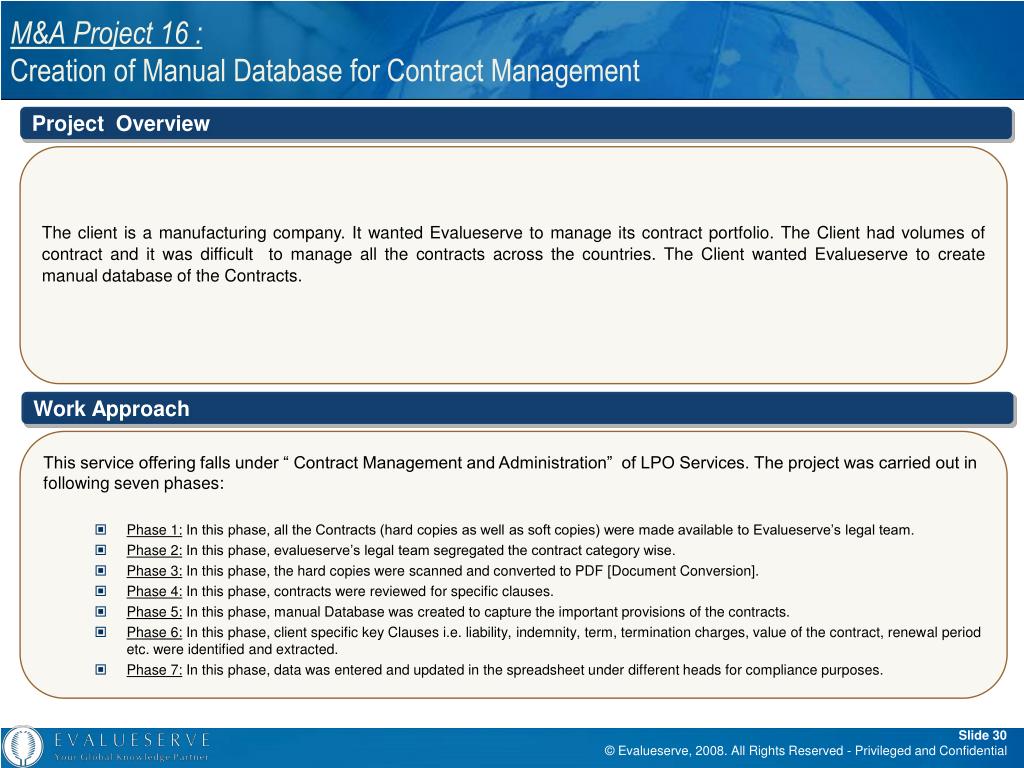Click 'contracts were reviewed for specific clauses' text
This screenshot has height=768, width=1024.
[413, 591]
